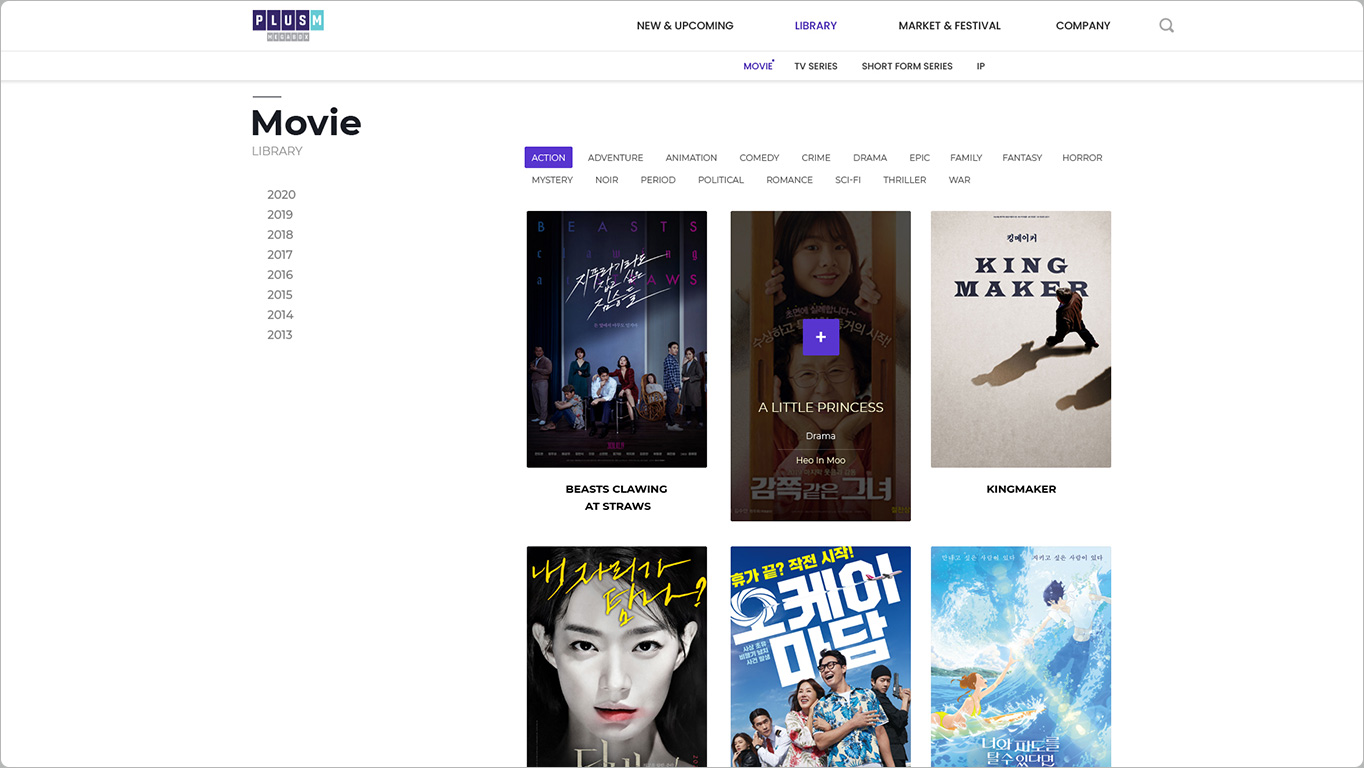
Task: Filter by THRILLER genre
Action: coord(905,180)
